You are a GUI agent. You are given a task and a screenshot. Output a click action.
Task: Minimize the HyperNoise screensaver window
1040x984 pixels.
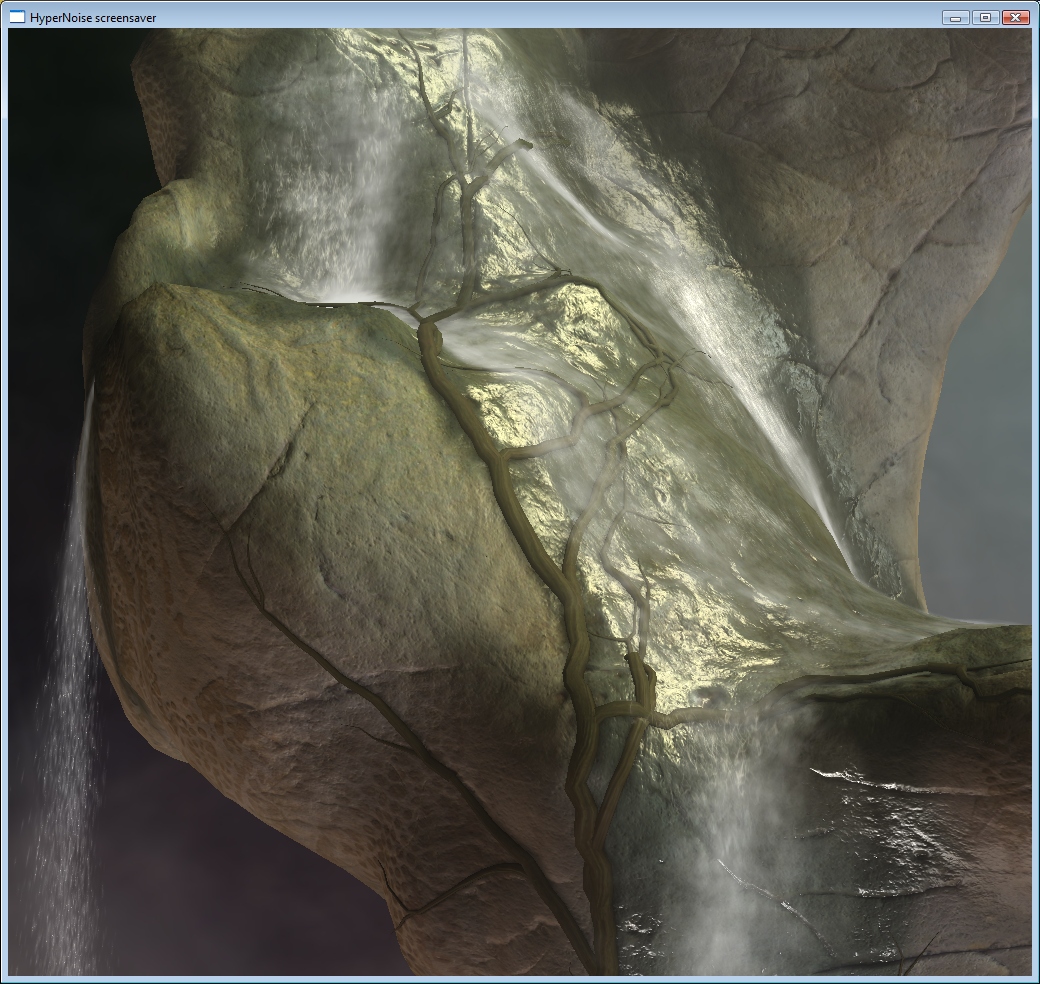click(955, 17)
